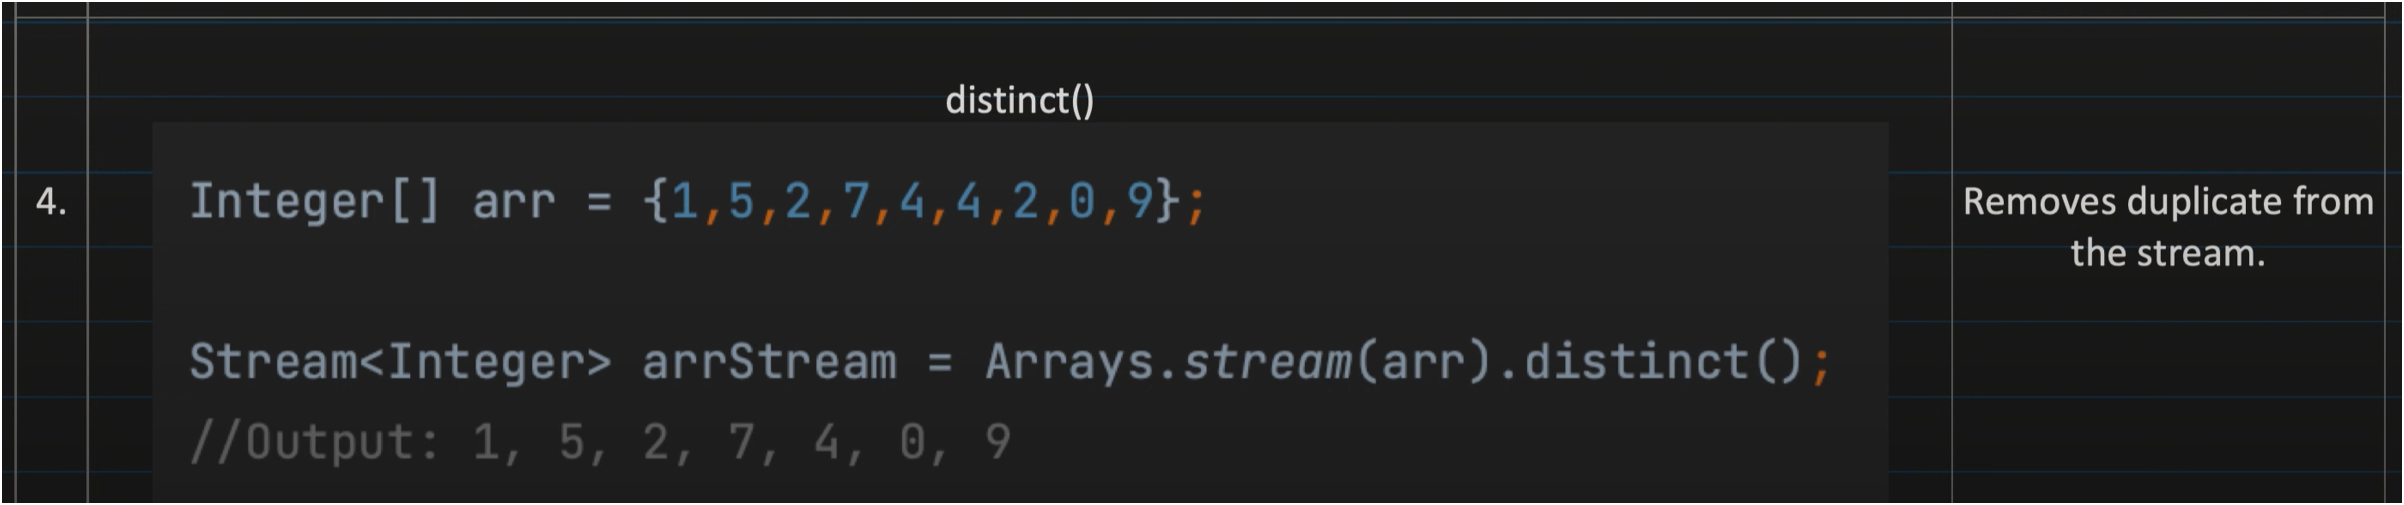Click the distinct() heading above the code
Image resolution: width=2404 pixels, height=505 pixels.
click(x=1019, y=100)
